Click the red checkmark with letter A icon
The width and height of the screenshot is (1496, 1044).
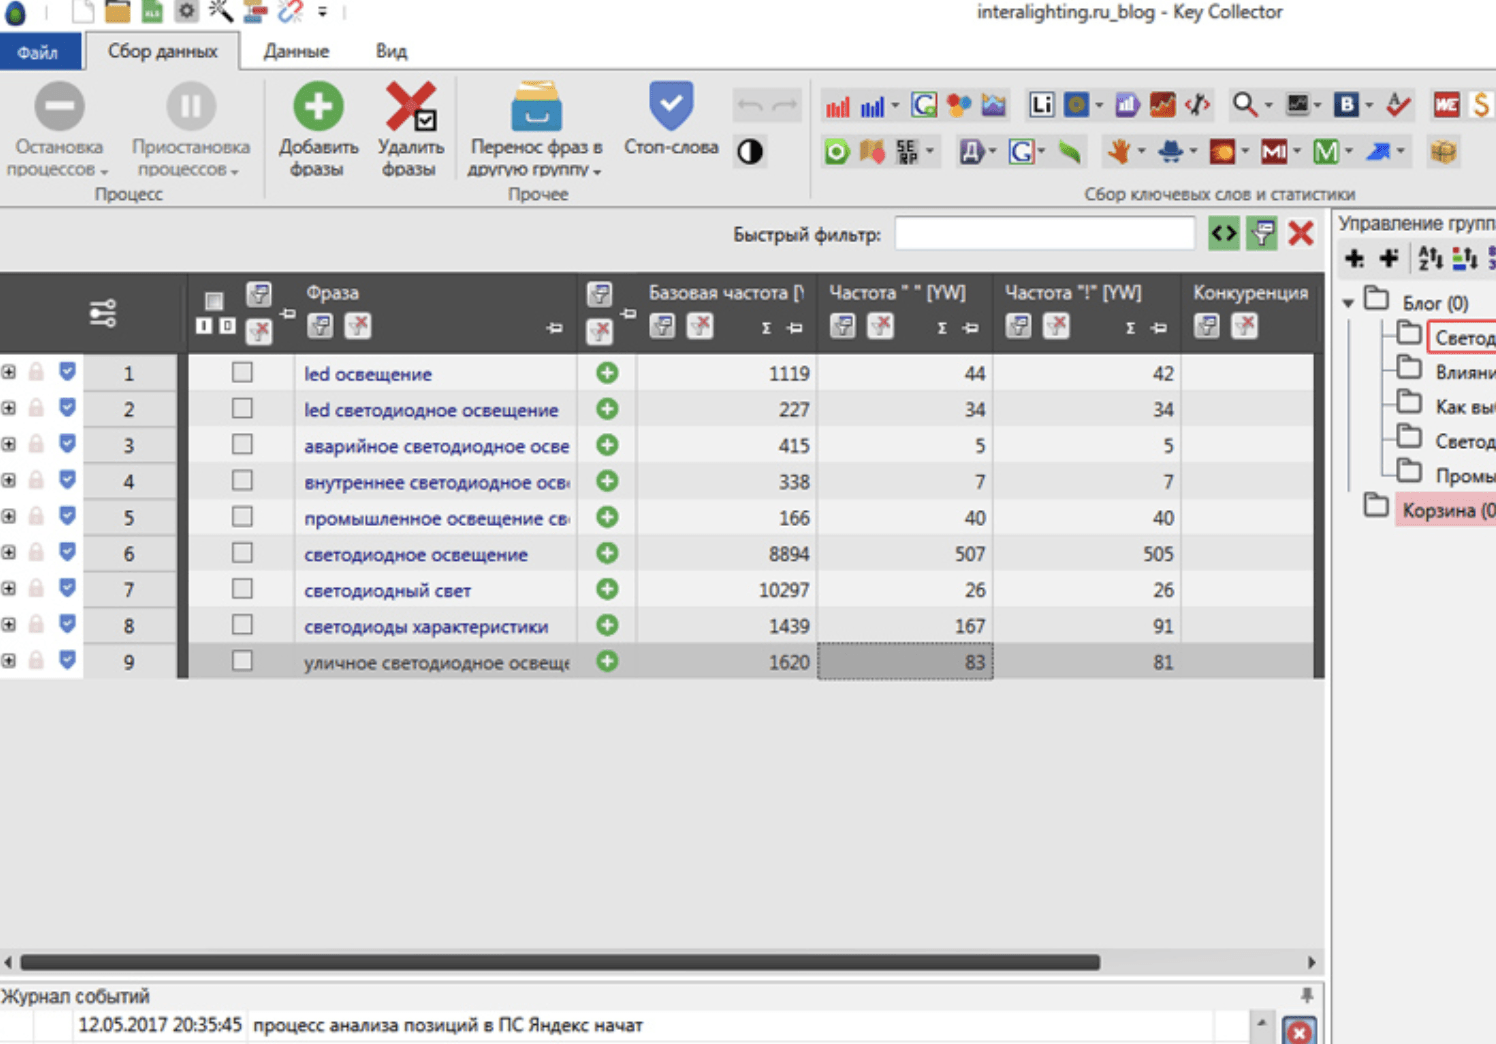1398,104
